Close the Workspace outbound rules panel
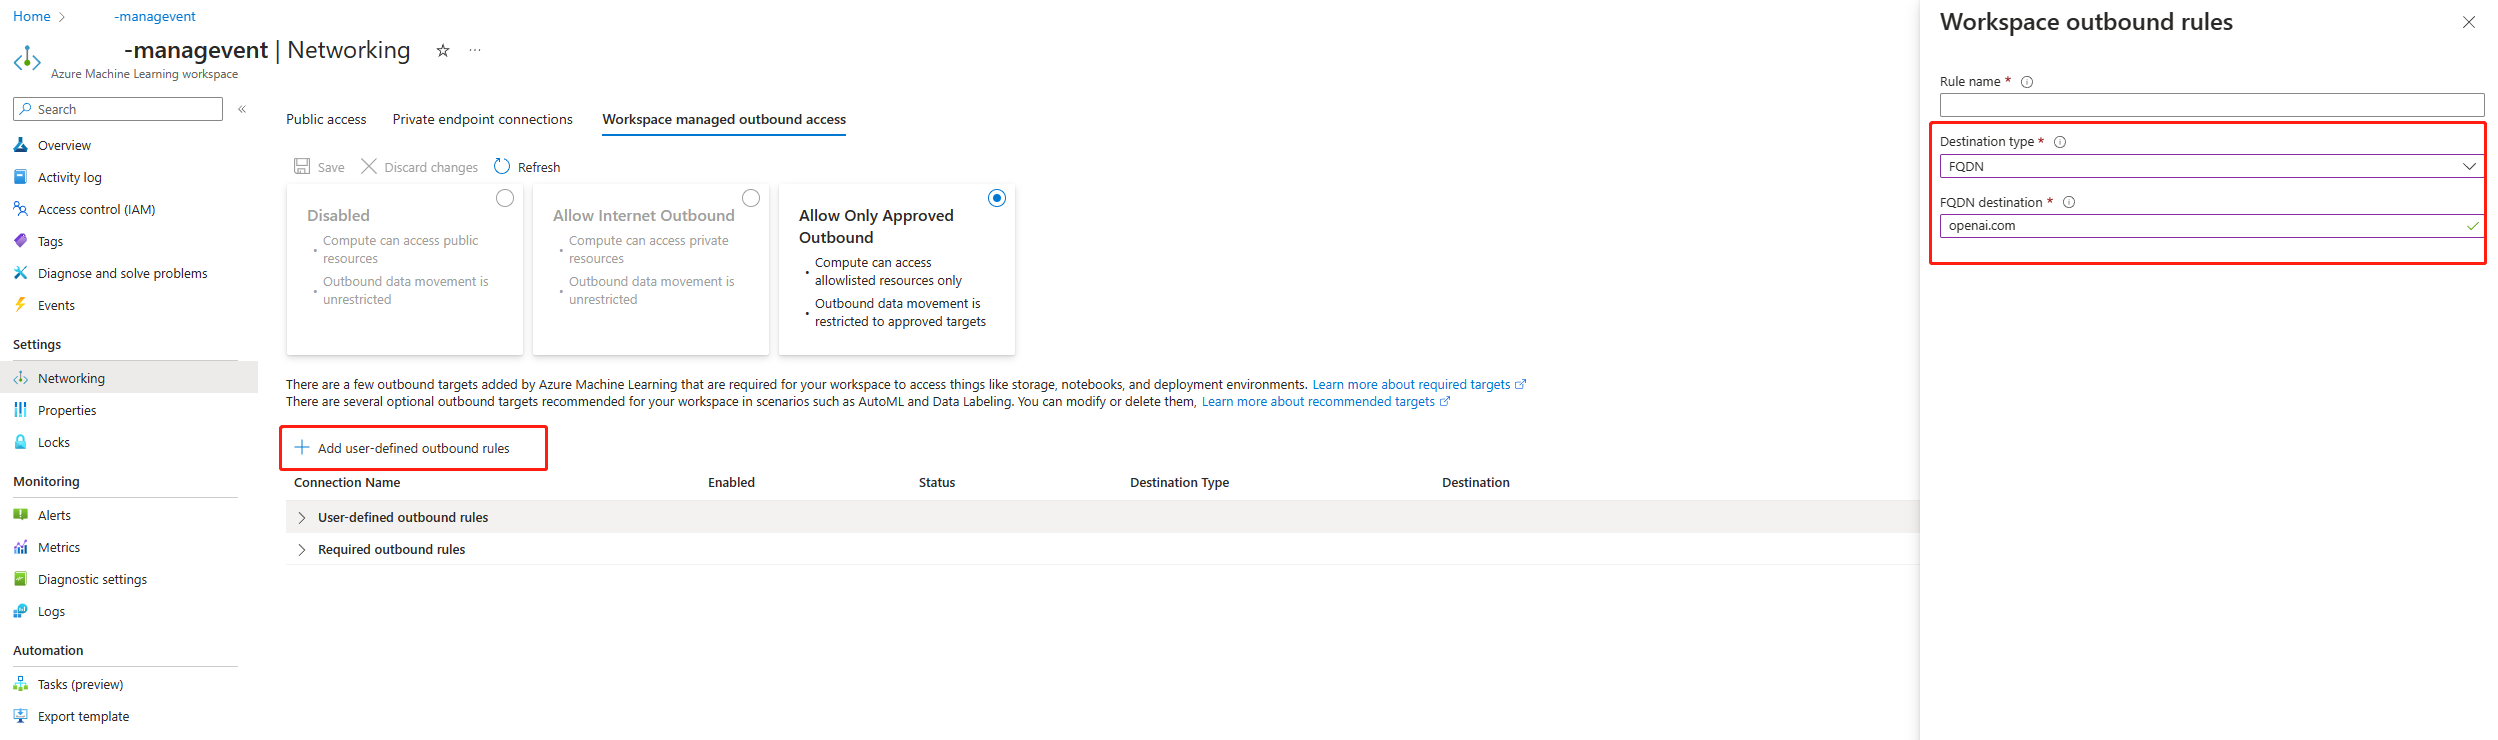Screen dimensions: 2498x740 [x=2469, y=22]
